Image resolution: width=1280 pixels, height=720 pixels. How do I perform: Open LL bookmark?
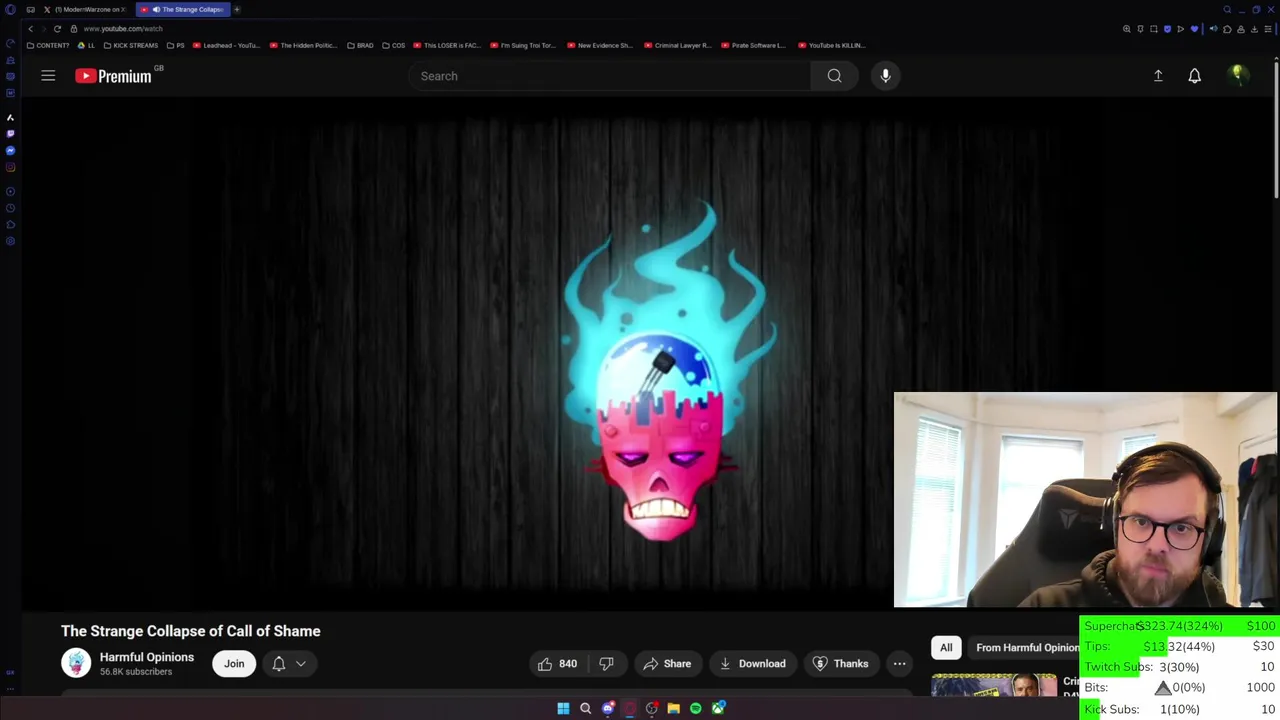click(87, 45)
